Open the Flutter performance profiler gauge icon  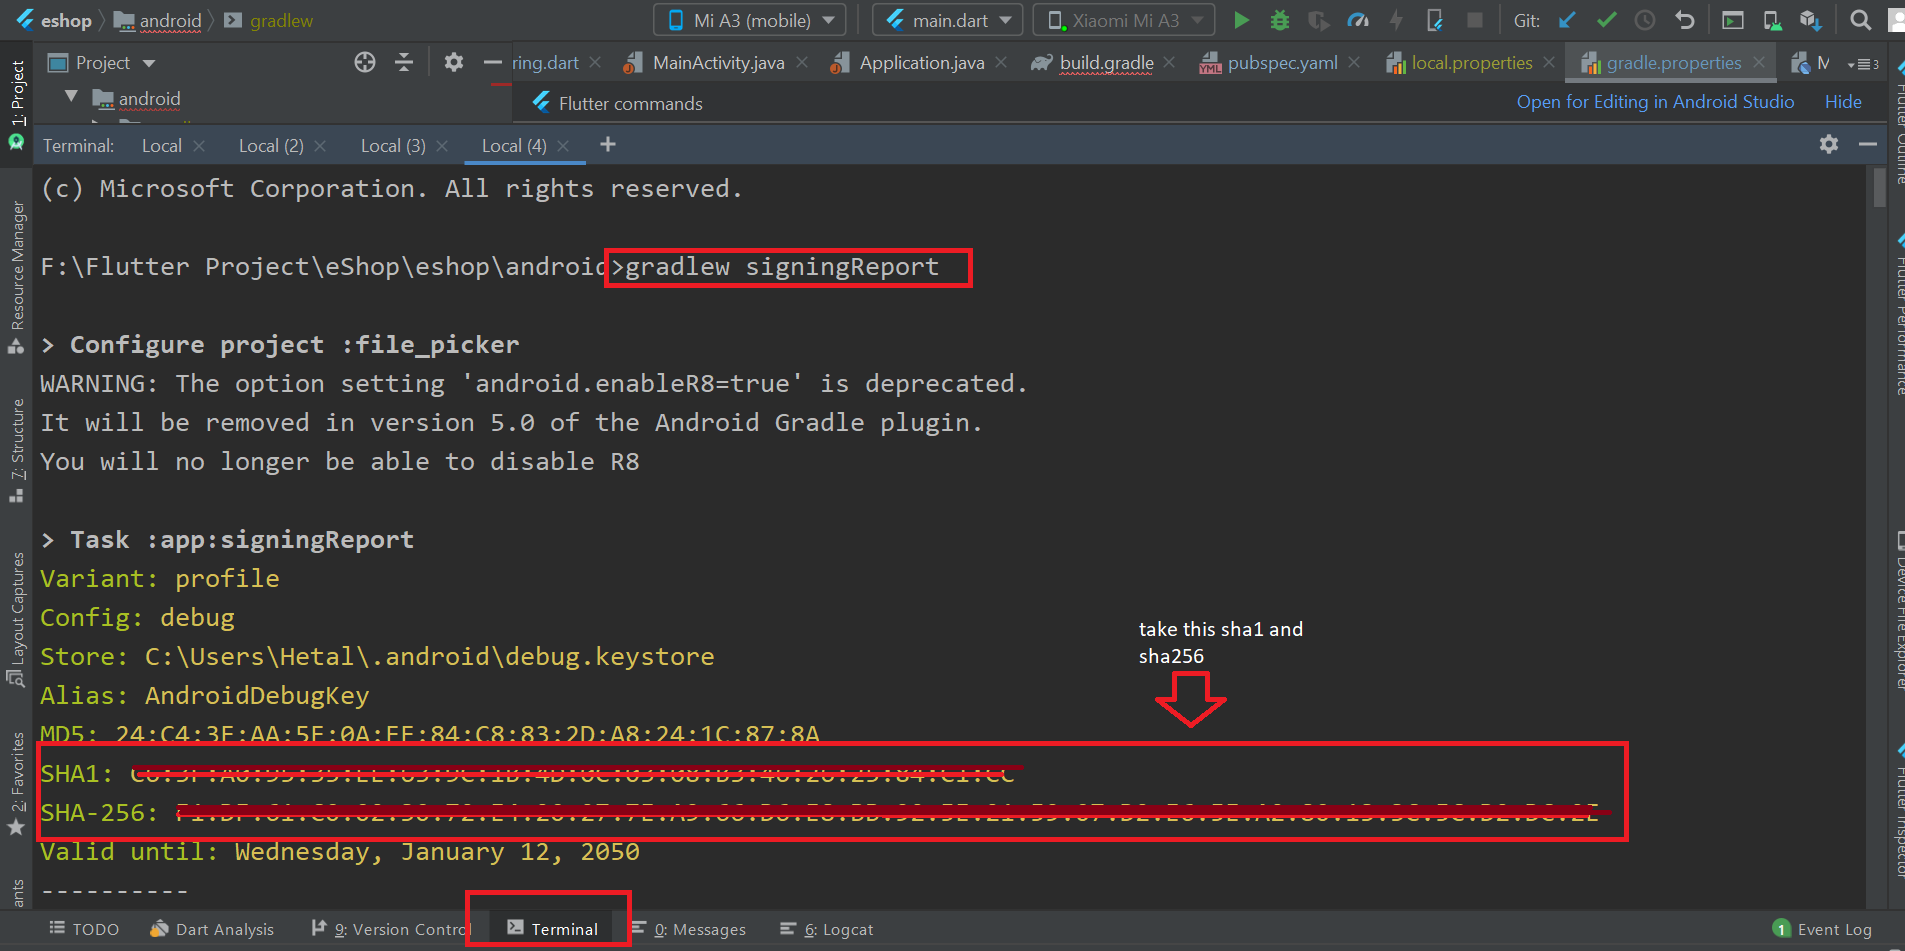coord(1357,20)
